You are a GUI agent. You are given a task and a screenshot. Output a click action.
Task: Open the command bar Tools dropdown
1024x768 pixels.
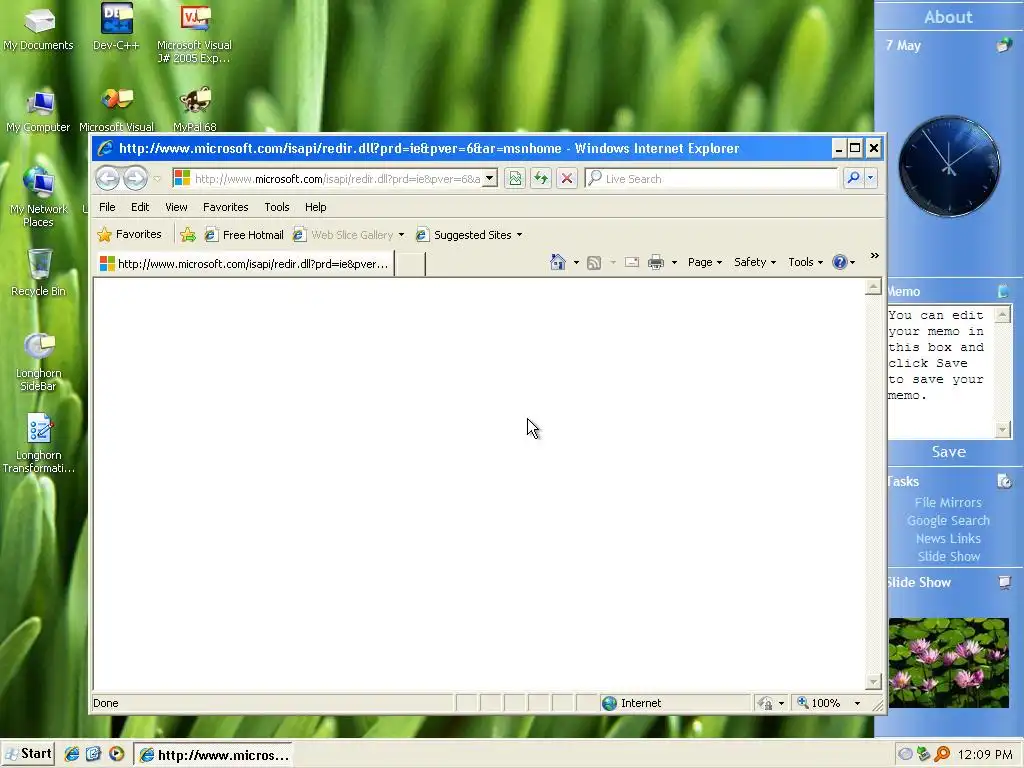pos(805,263)
